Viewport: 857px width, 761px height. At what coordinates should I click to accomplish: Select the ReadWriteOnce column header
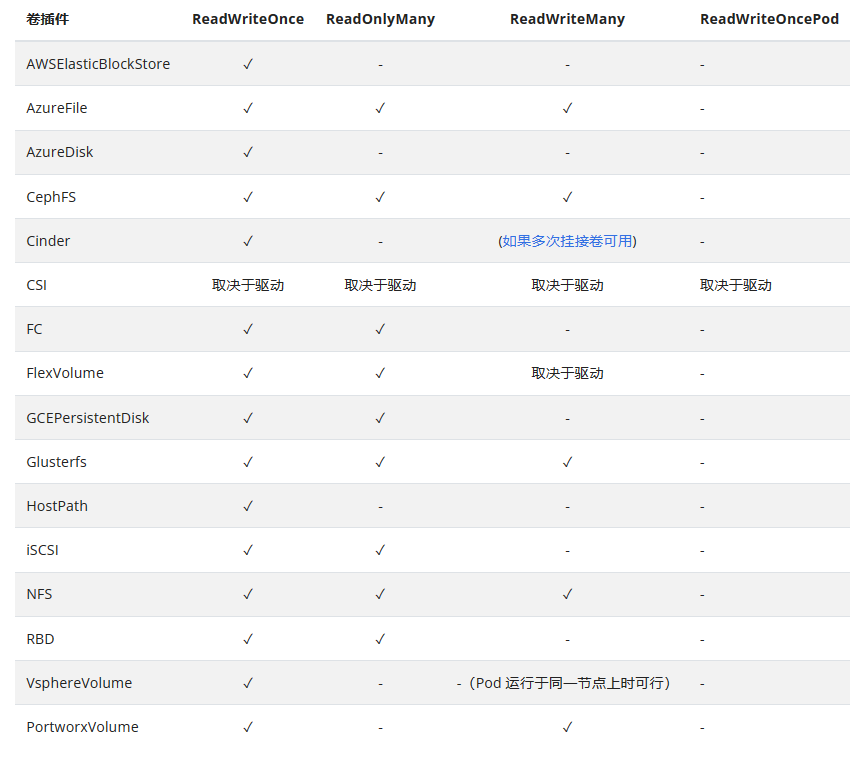click(x=248, y=19)
